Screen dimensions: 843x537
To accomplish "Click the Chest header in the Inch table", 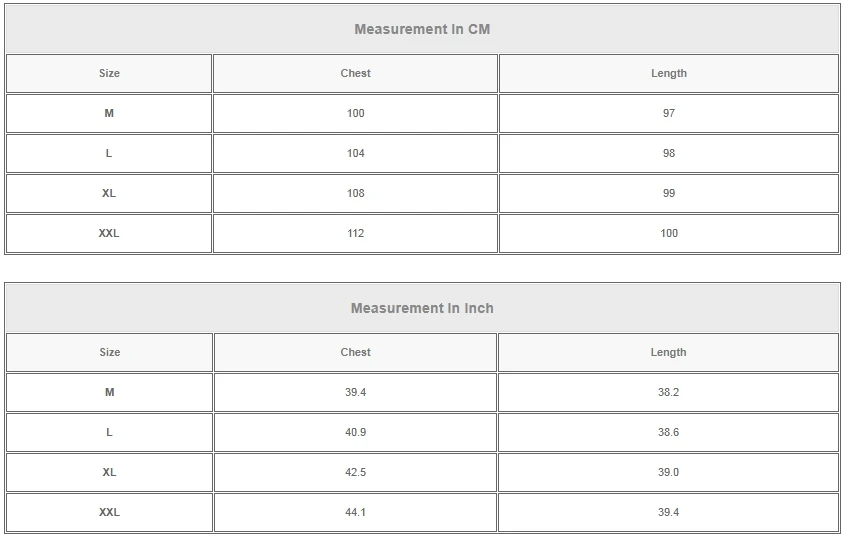I will click(x=355, y=352).
